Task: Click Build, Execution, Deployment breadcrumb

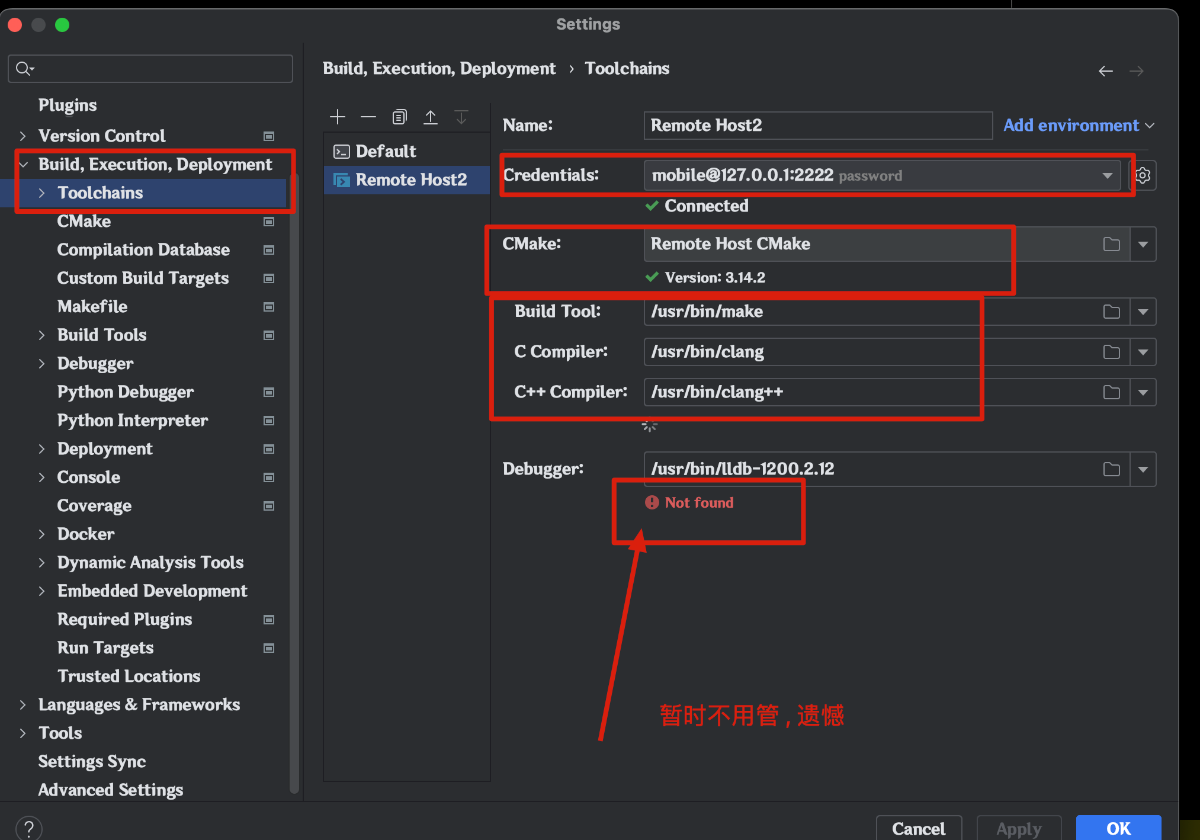Action: point(439,69)
